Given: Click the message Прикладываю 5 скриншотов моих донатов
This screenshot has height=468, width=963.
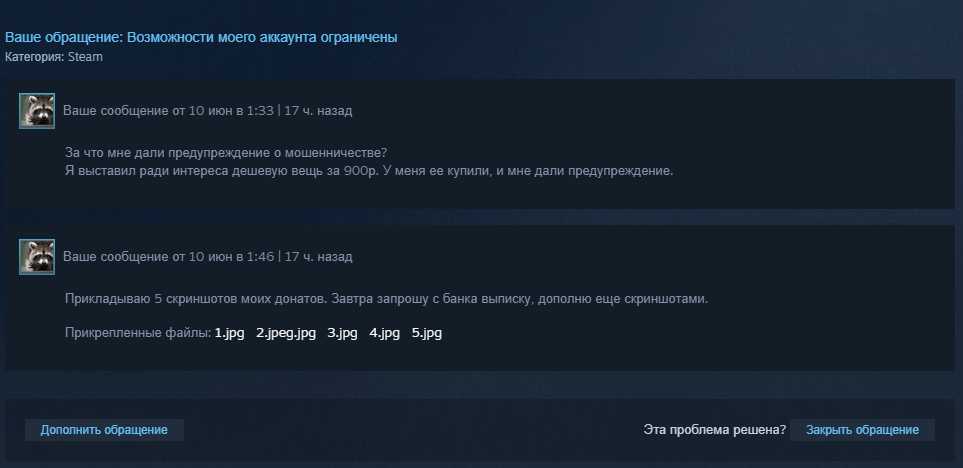Looking at the screenshot, I should pos(386,299).
